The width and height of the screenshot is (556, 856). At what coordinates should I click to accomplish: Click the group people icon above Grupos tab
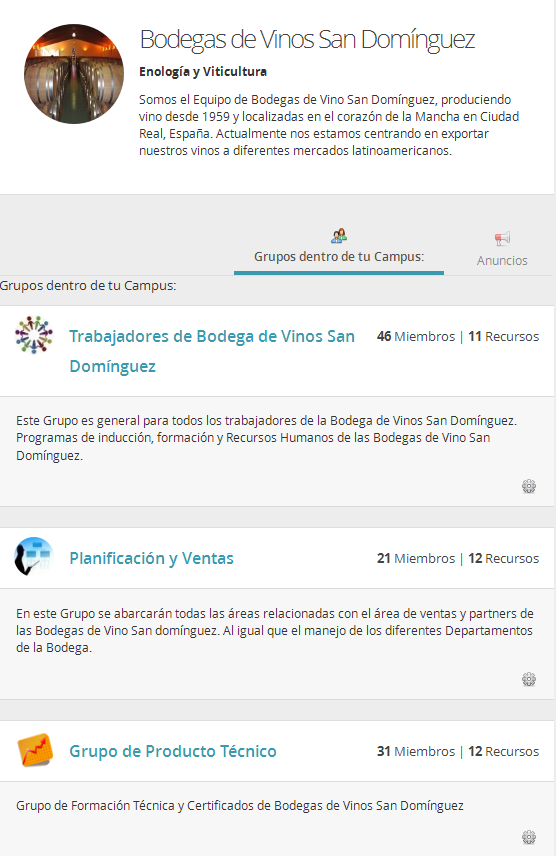click(x=339, y=236)
